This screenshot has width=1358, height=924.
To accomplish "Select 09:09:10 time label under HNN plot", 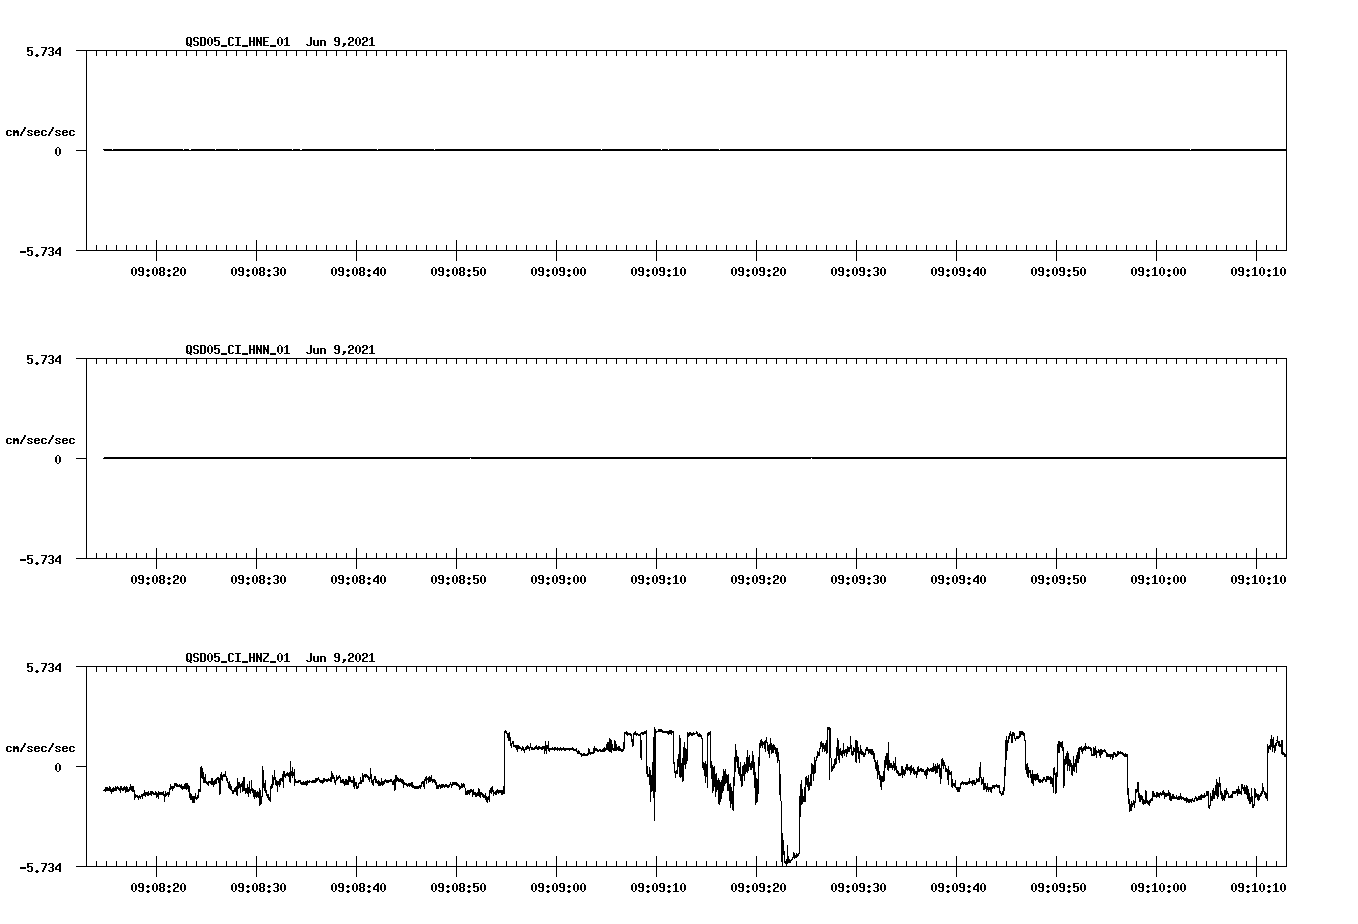I will [x=658, y=579].
